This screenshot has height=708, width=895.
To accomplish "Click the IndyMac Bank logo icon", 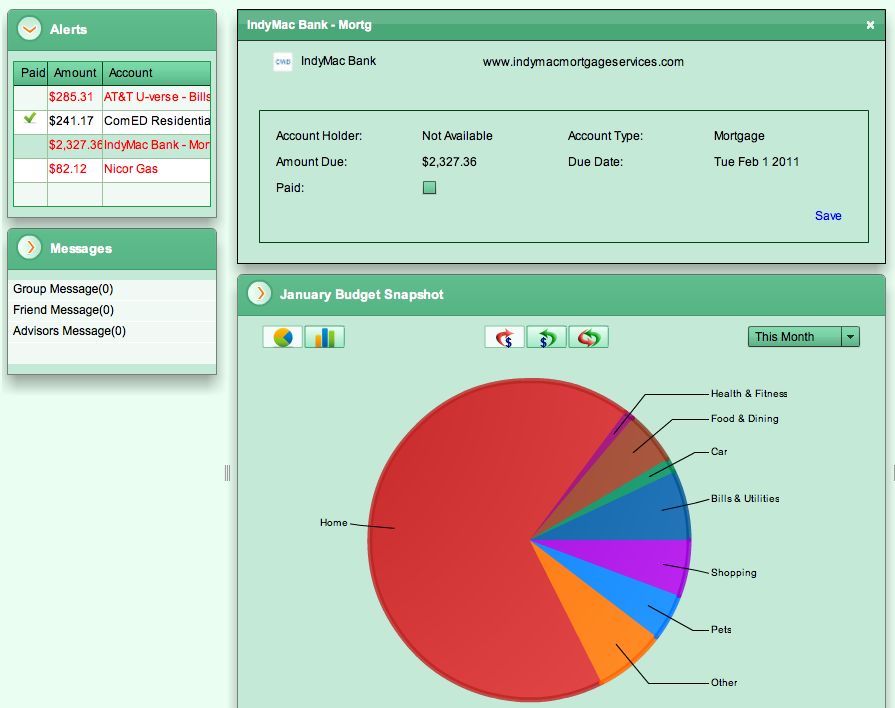I will (x=282, y=61).
